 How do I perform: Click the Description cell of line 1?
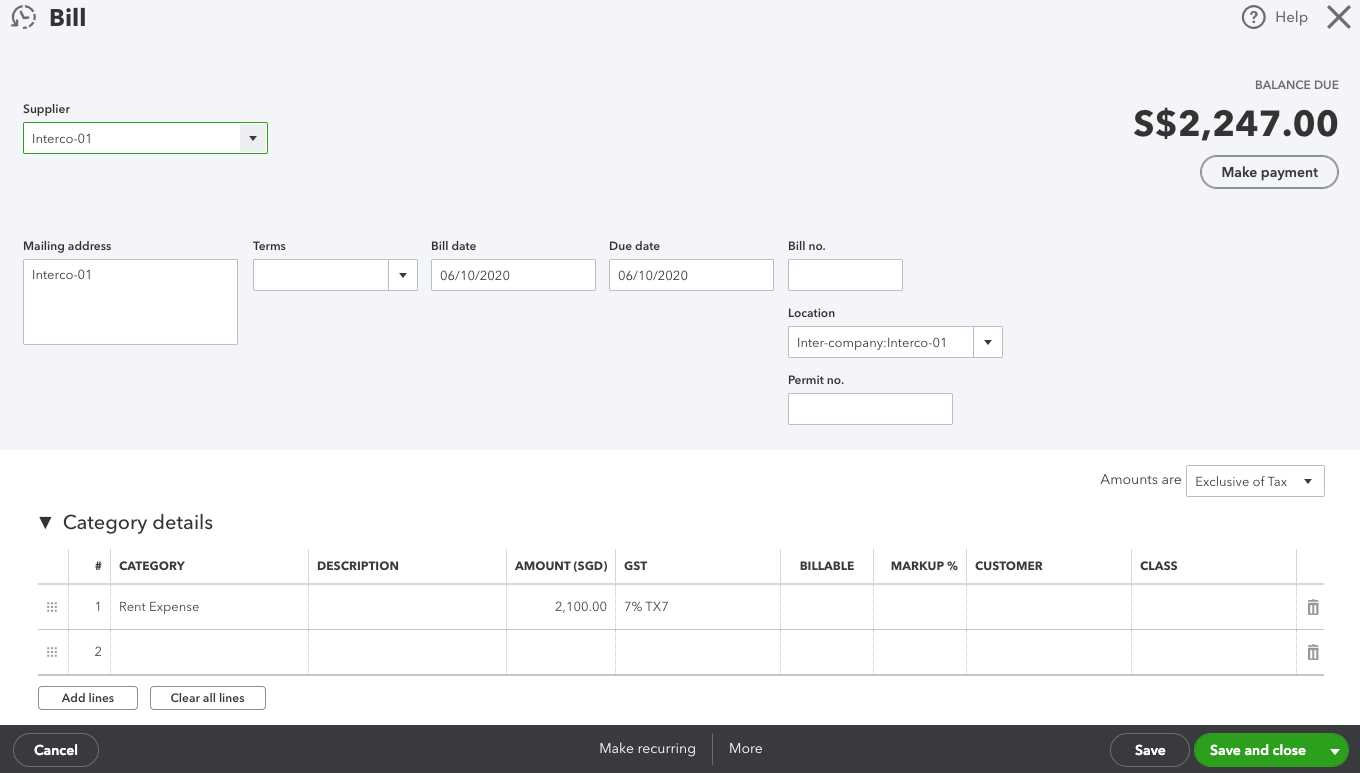tap(407, 607)
